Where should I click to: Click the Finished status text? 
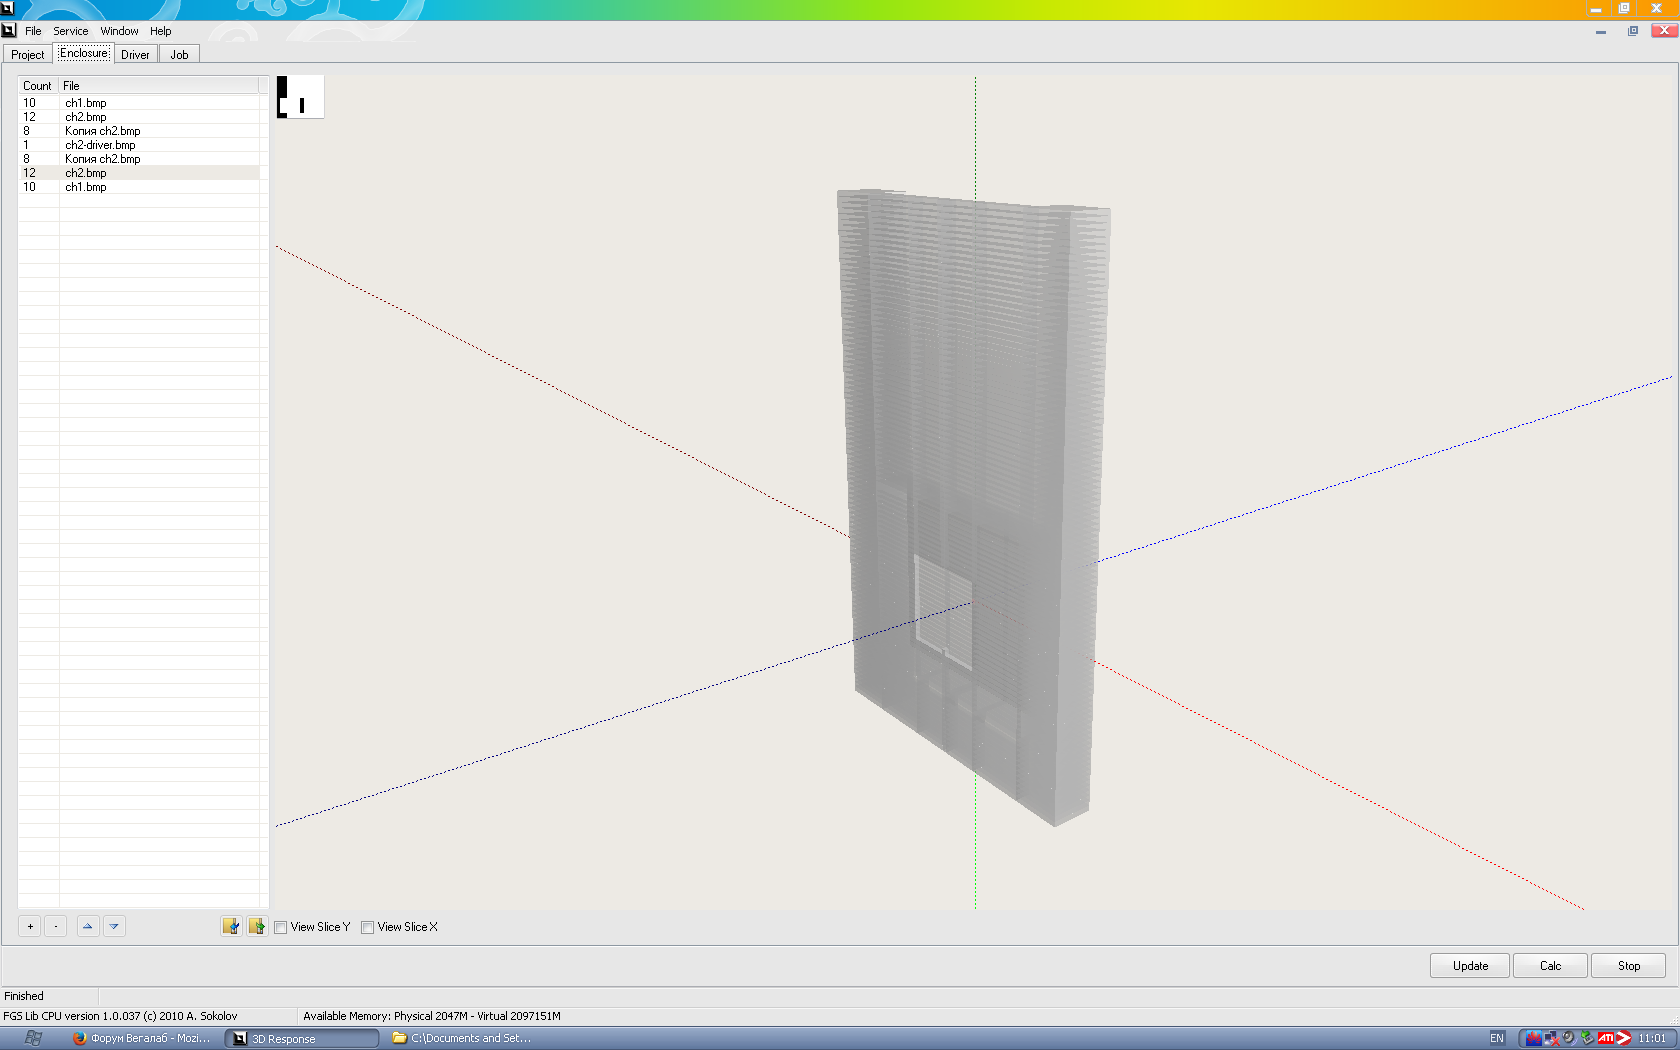coord(24,996)
